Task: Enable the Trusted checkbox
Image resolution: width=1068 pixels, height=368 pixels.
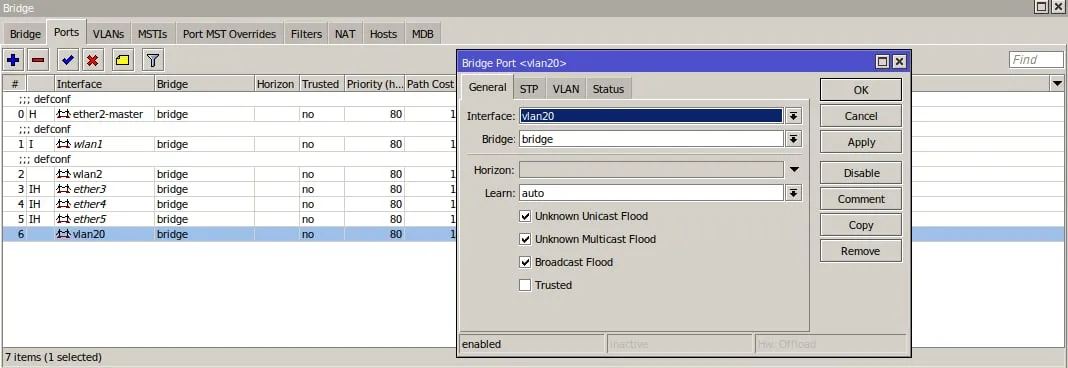Action: pos(525,286)
